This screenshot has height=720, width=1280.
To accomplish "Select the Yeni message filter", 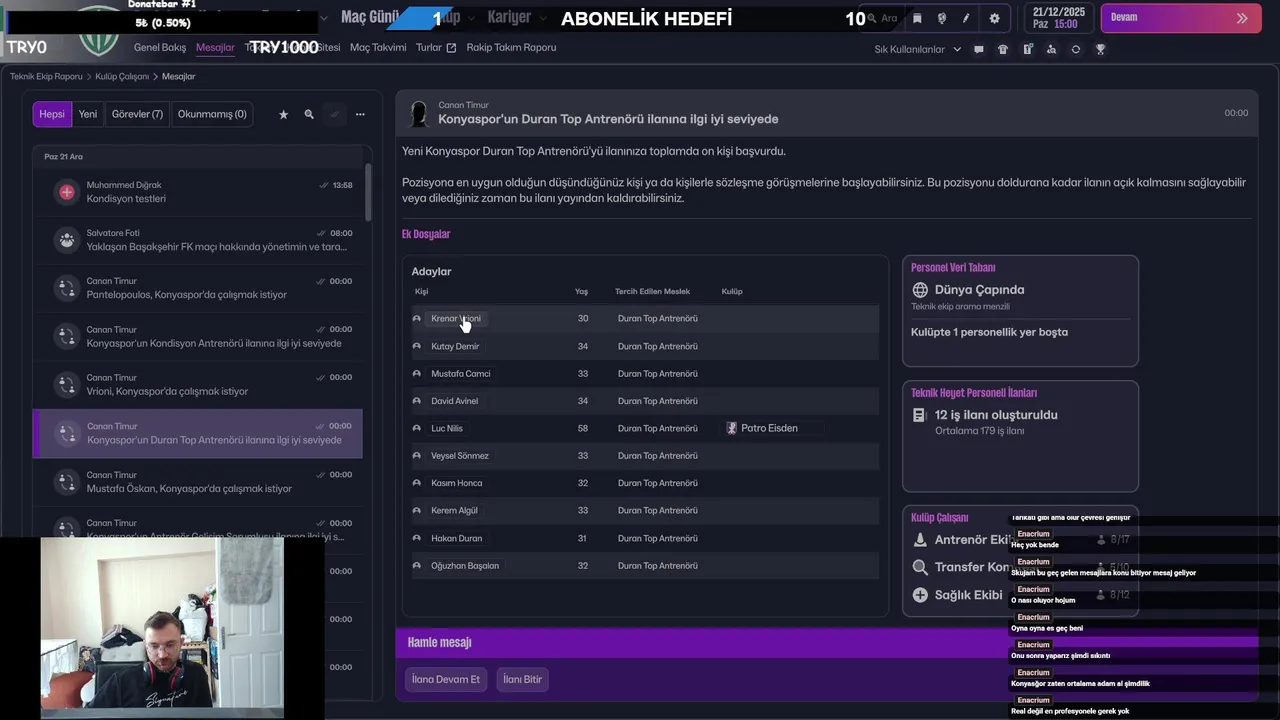I will [88, 114].
